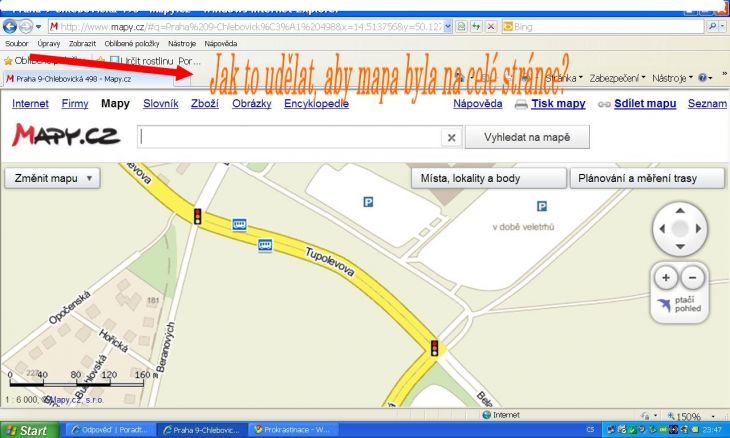Open the Zobrazit menu
The image size is (730, 438).
[x=82, y=43]
